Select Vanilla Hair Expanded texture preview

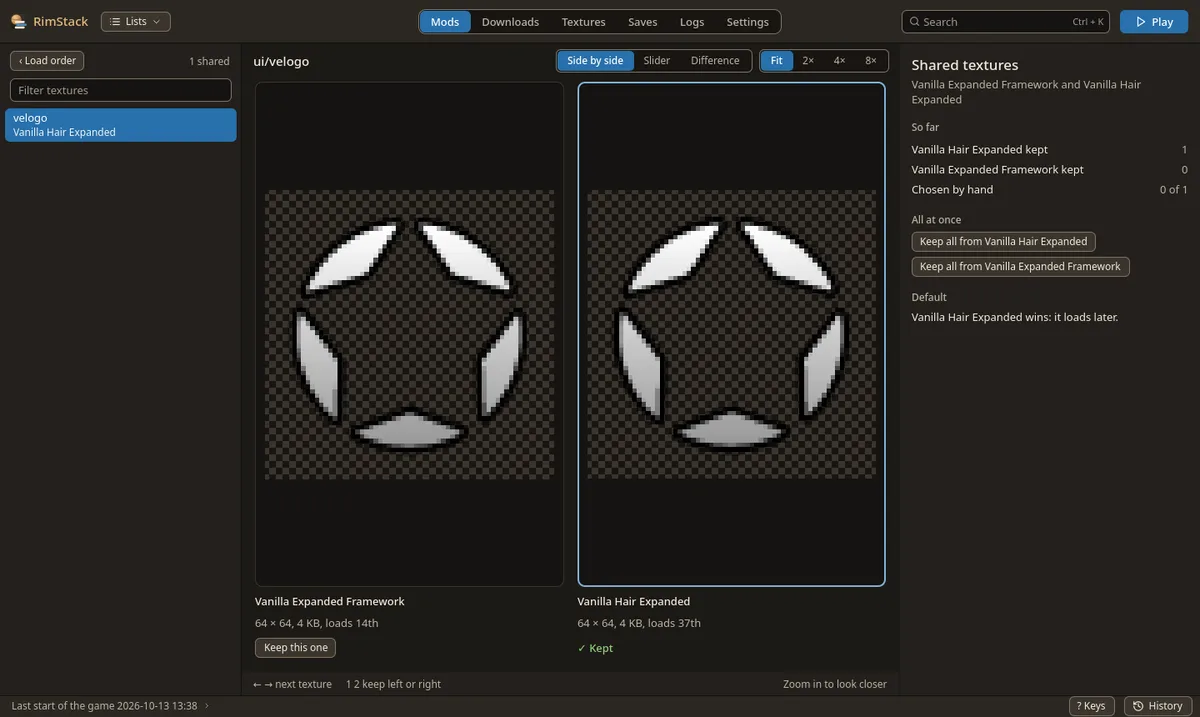click(732, 334)
